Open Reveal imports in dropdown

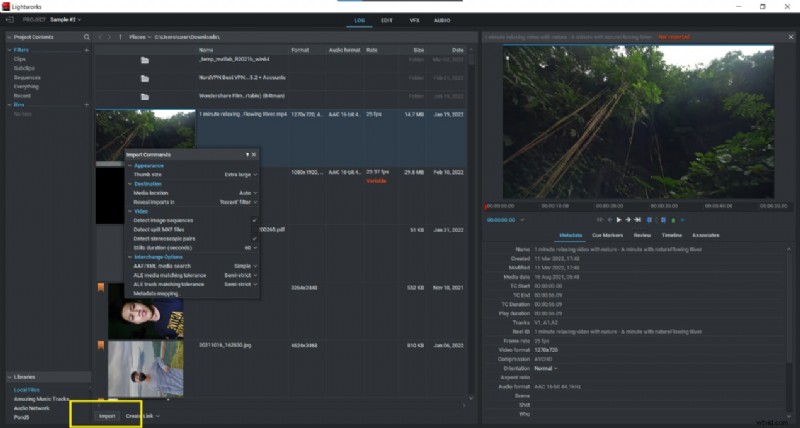click(x=238, y=202)
